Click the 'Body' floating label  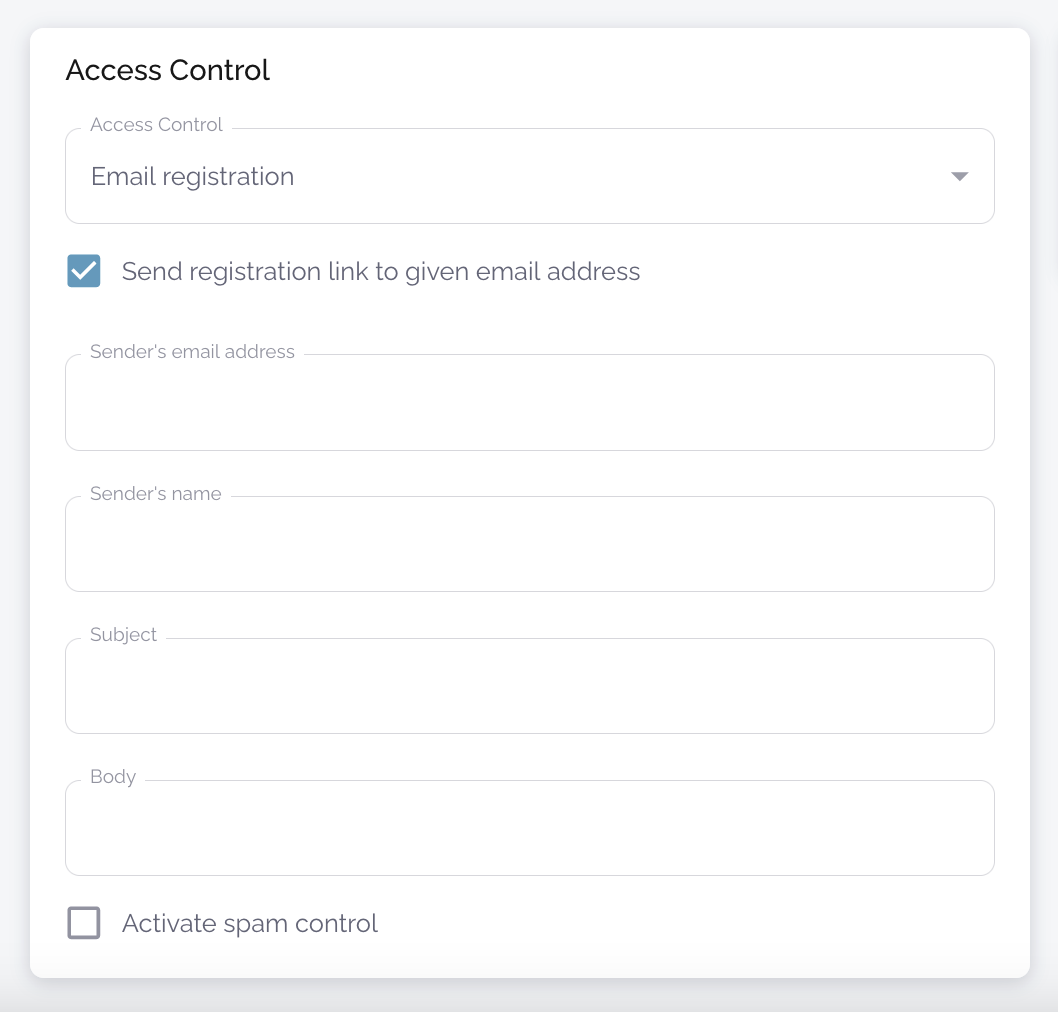113,777
